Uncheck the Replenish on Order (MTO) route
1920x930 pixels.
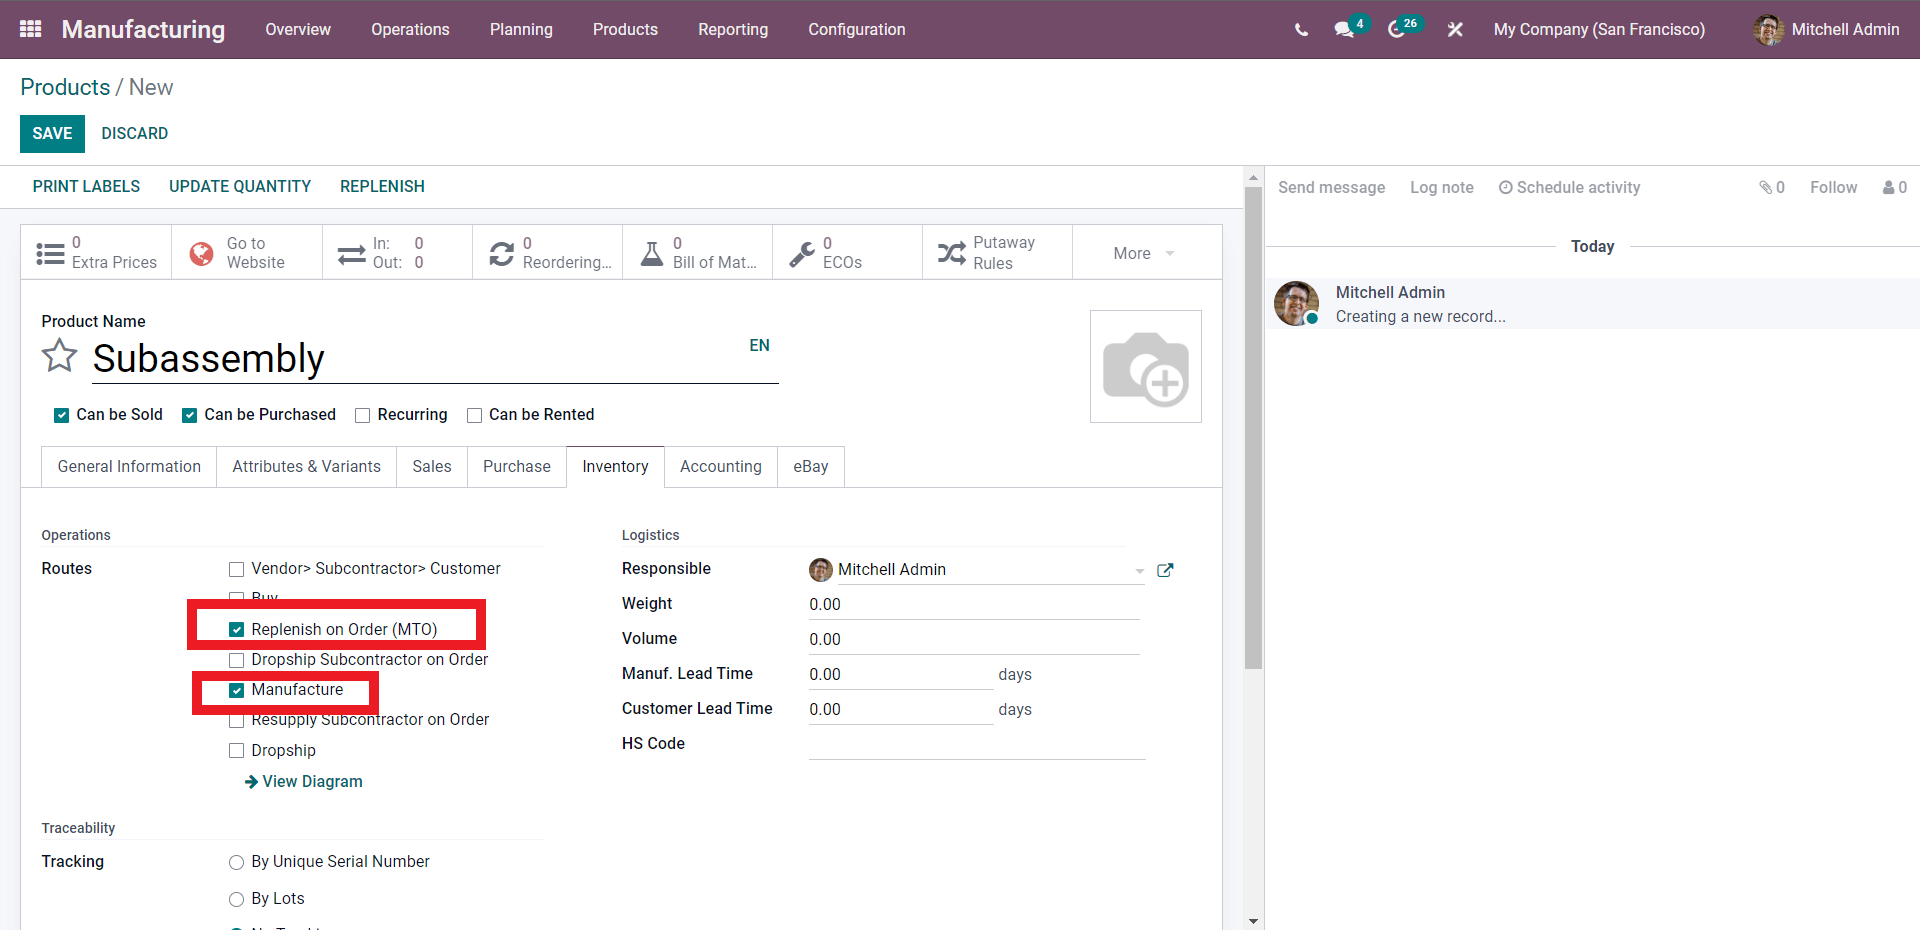tap(237, 630)
